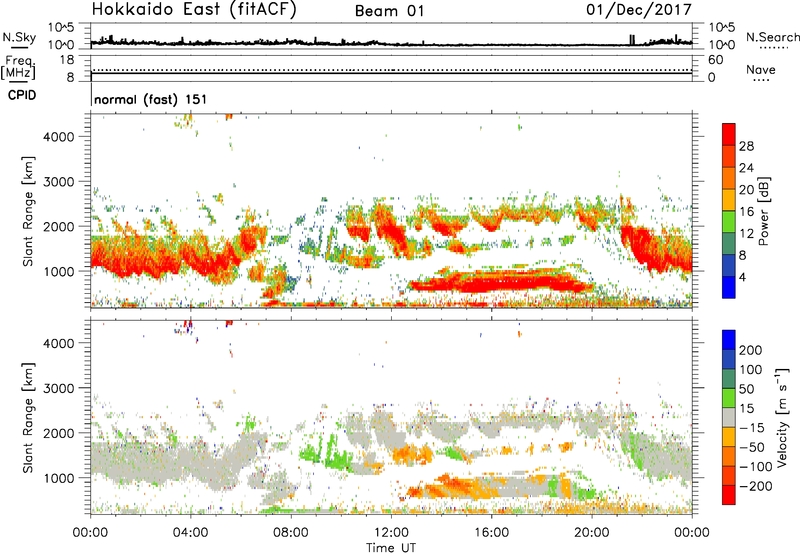Viewport: 800px width, 554px height.
Task: Click the 'Velocity [m s⁻¹]' colorbar title
Action: coord(782,417)
